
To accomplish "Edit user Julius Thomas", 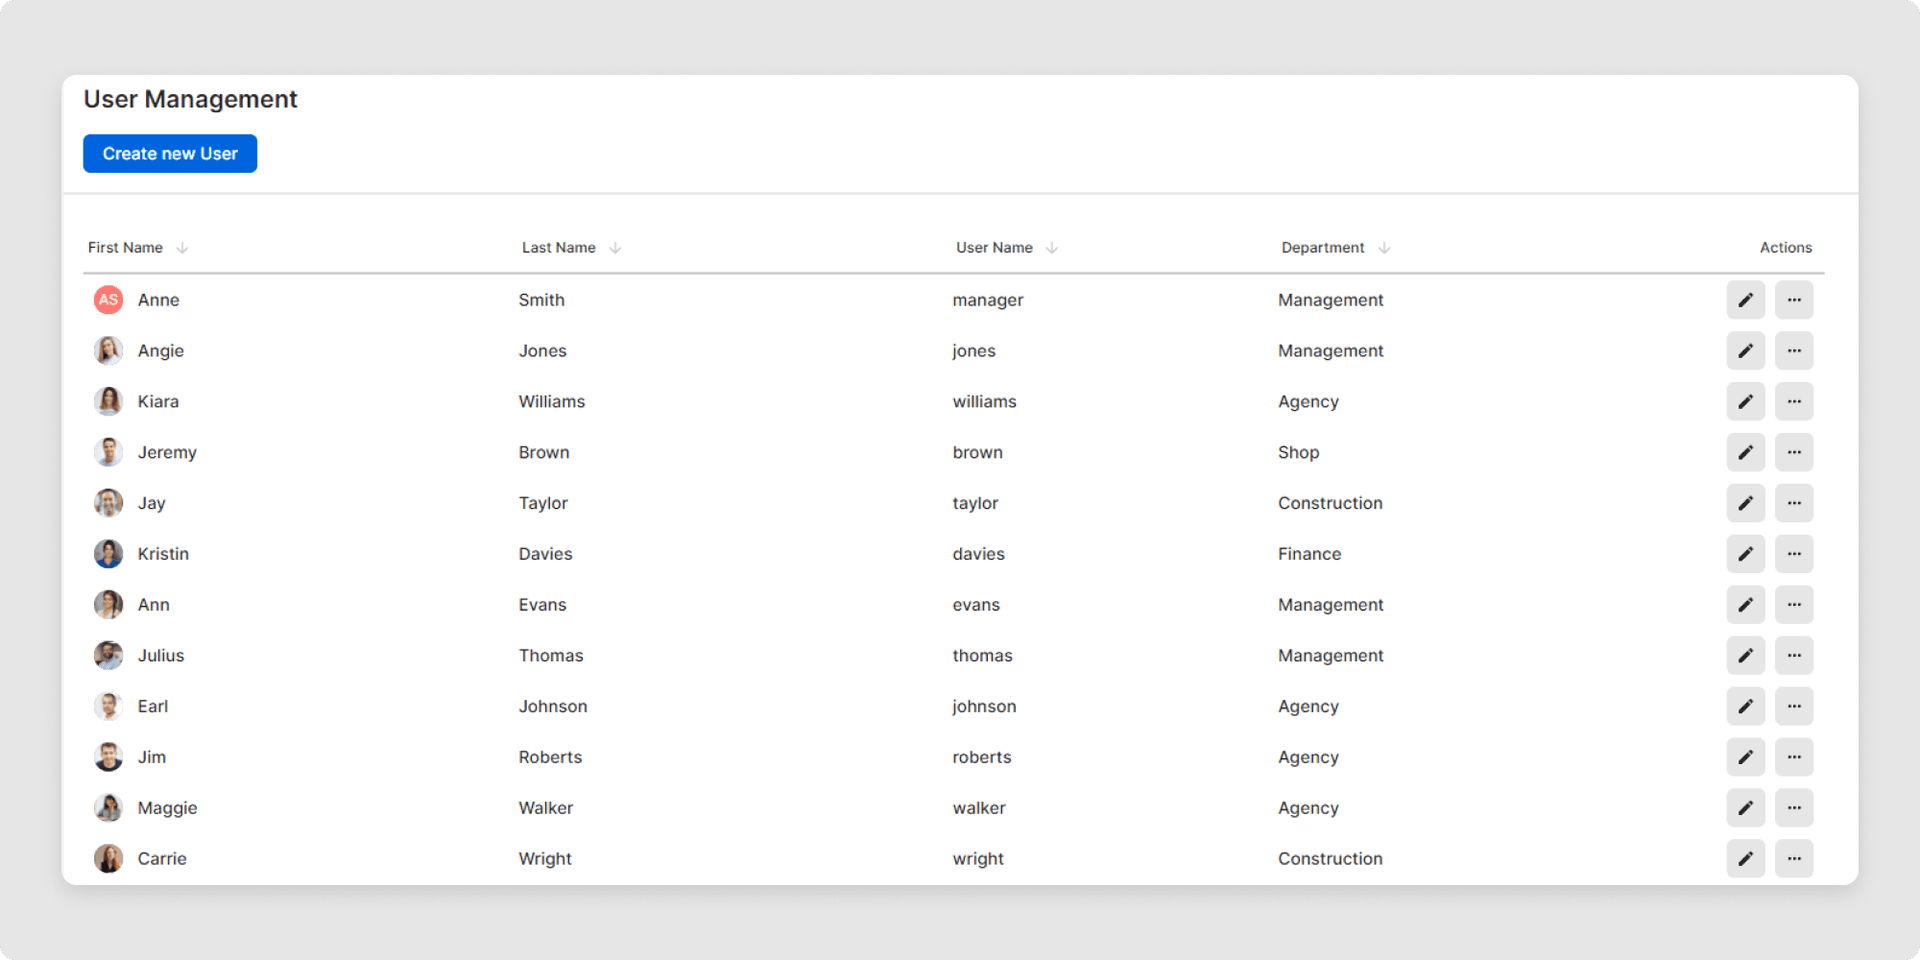I will coord(1745,656).
